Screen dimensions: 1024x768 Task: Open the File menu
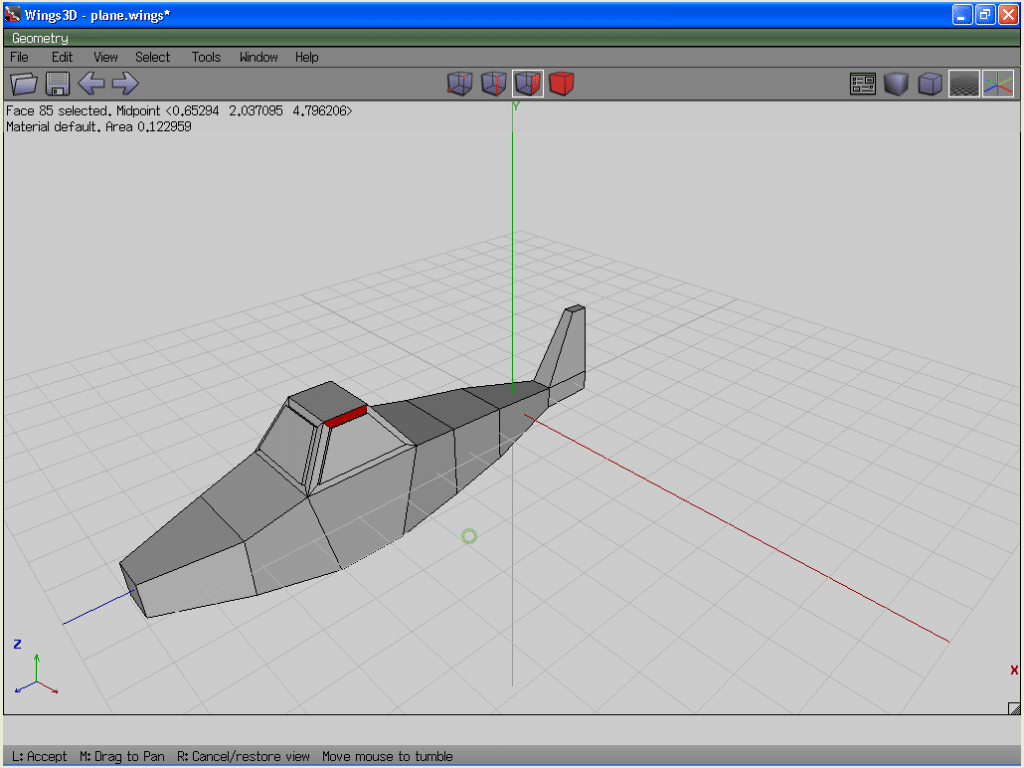pyautogui.click(x=19, y=57)
